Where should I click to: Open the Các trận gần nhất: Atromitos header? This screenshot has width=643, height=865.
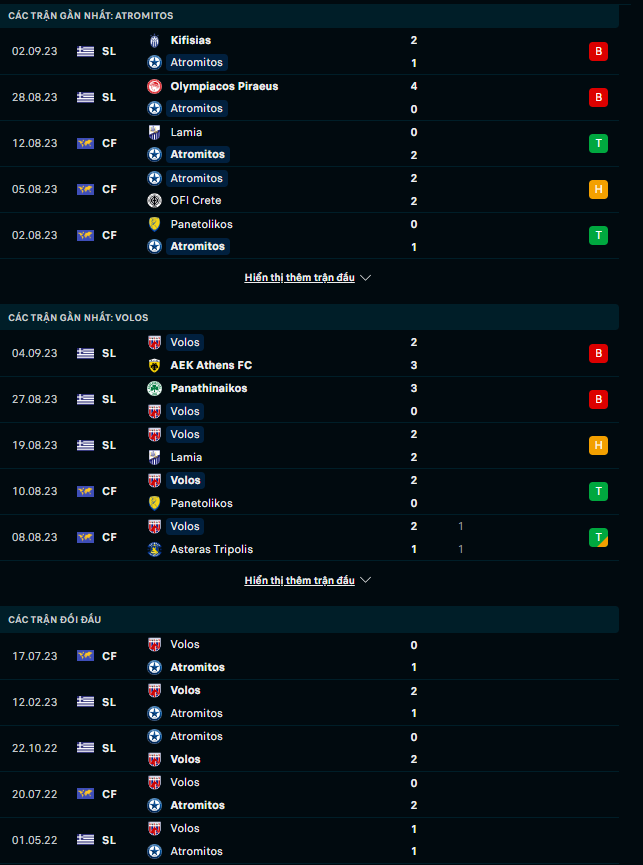click(90, 16)
